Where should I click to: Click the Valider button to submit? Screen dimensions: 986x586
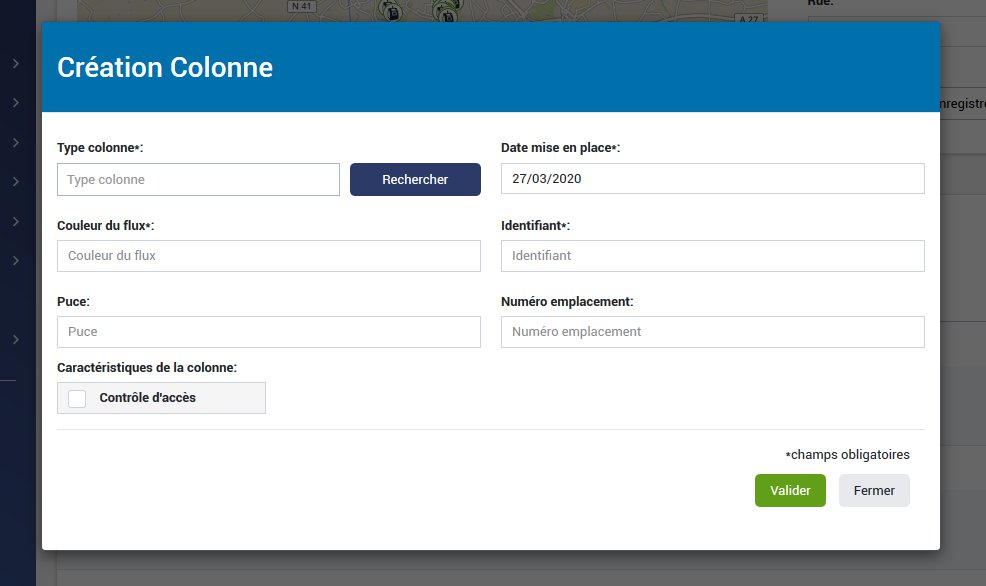coord(790,490)
